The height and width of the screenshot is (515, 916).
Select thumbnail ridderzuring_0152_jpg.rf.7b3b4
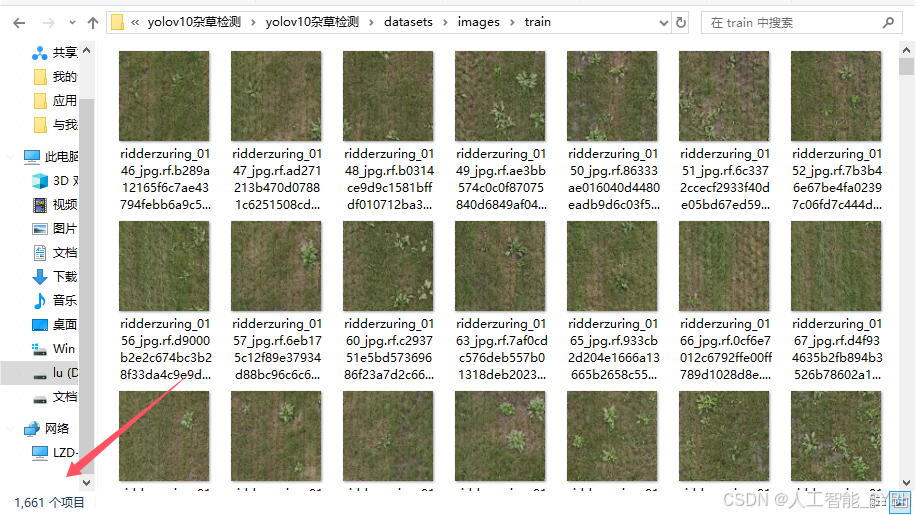[836, 96]
